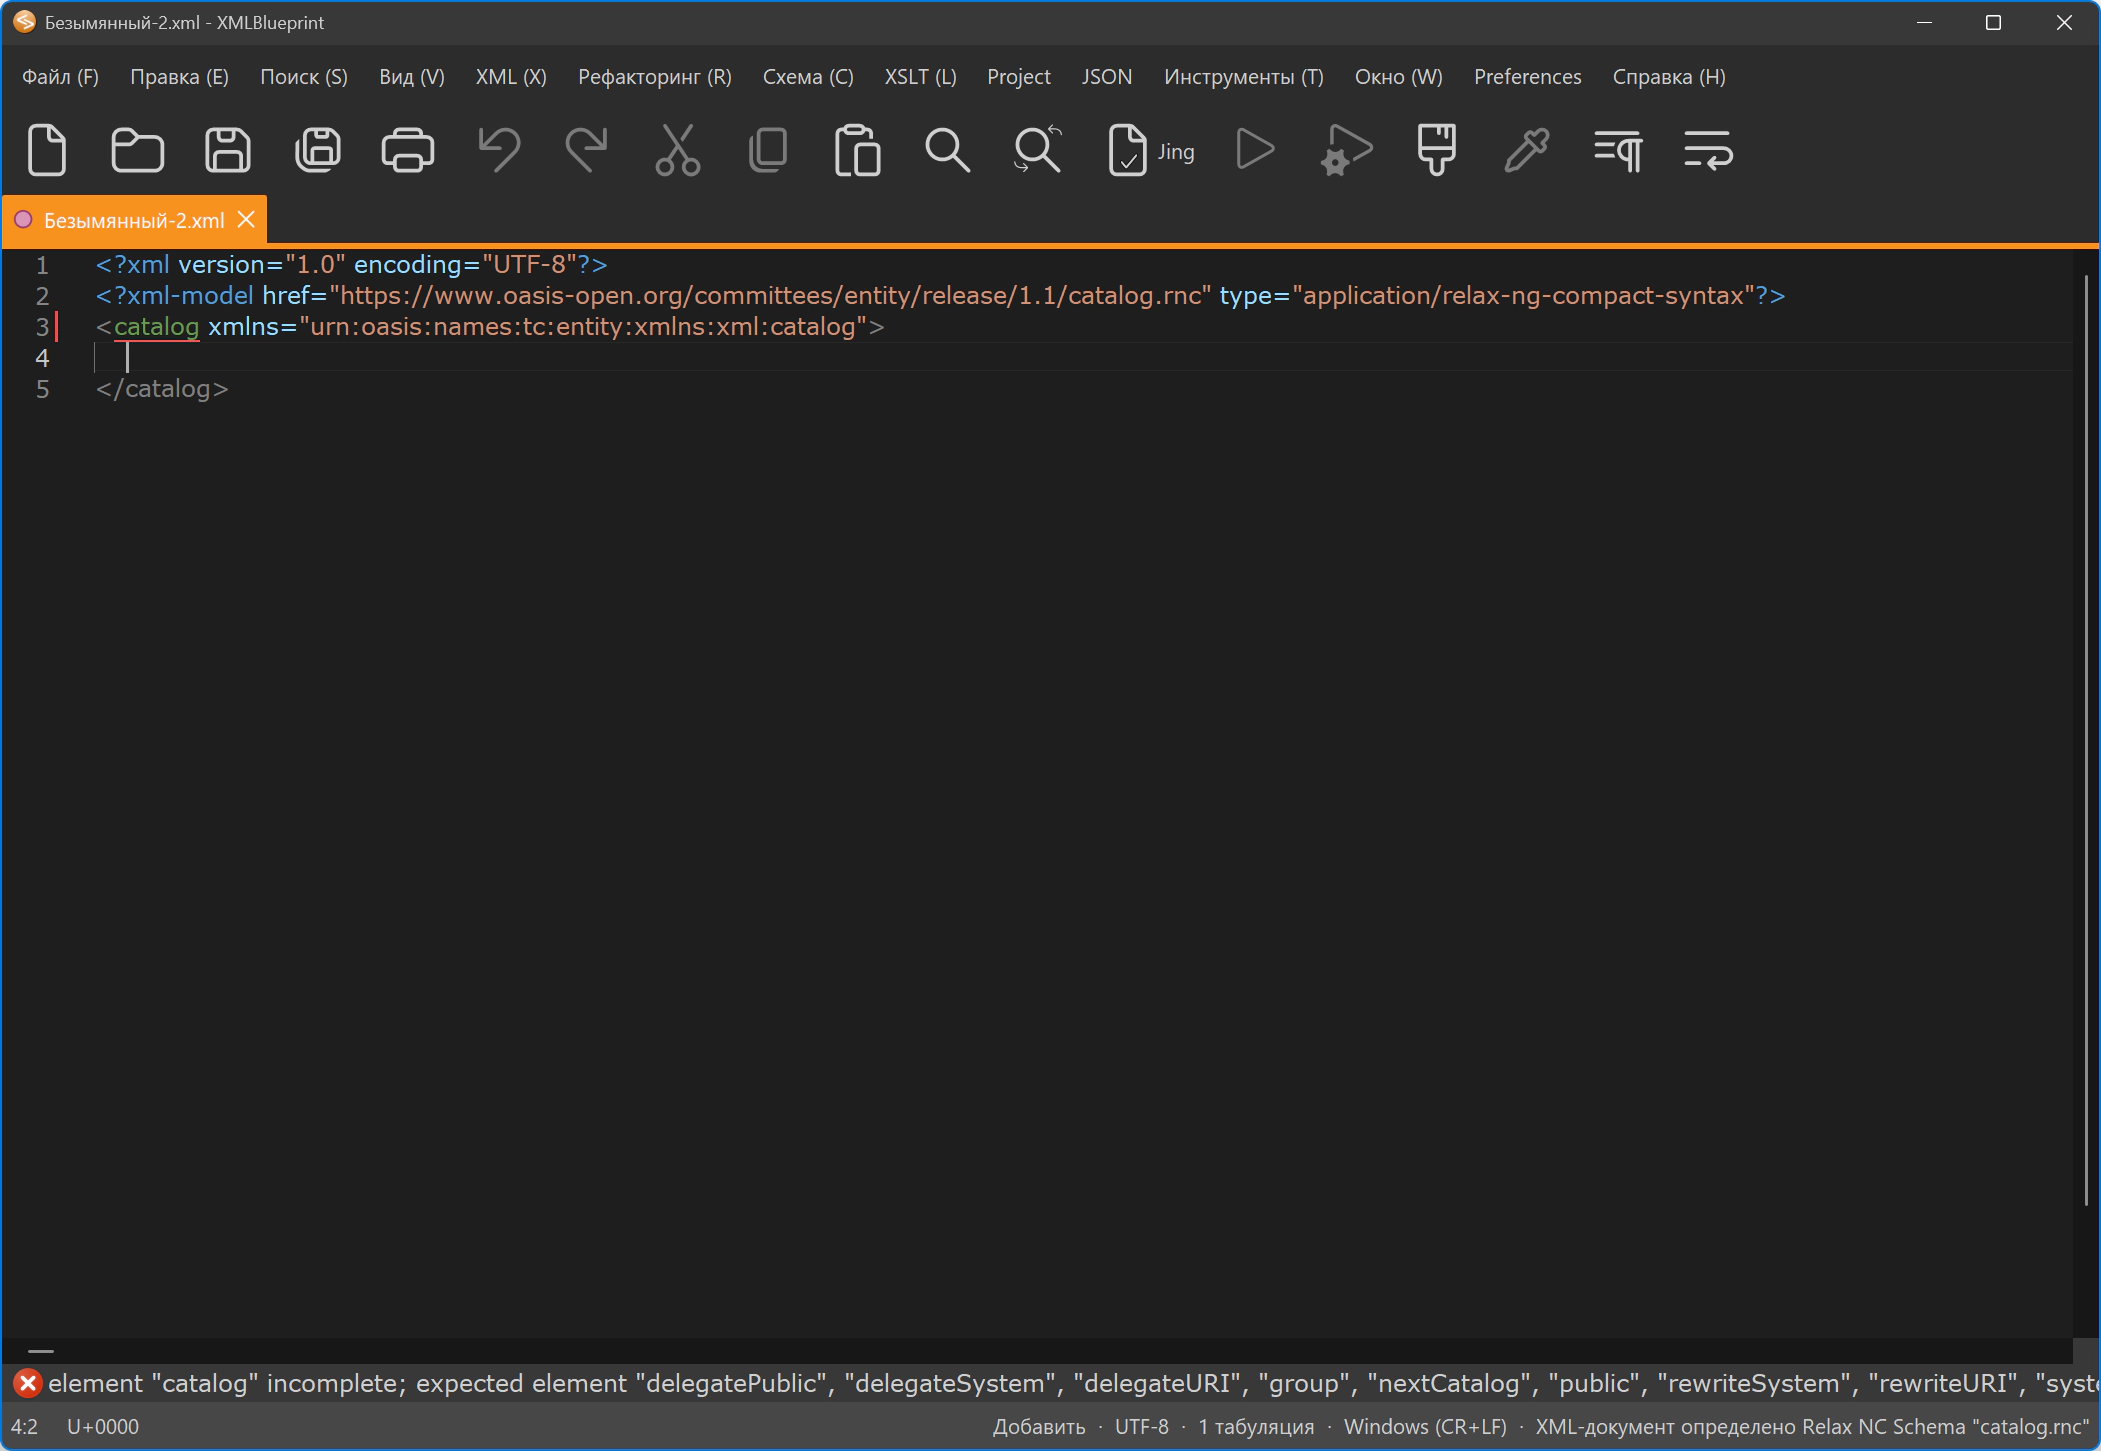Click the red error icon in message bar
Image resolution: width=2101 pixels, height=1451 pixels.
coord(28,1383)
